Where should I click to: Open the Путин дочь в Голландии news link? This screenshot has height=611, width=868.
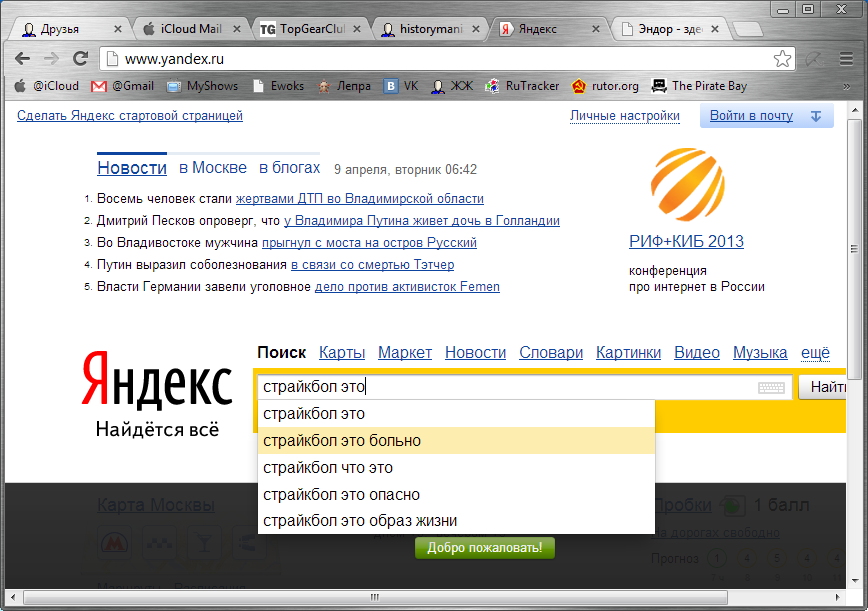tap(422, 221)
